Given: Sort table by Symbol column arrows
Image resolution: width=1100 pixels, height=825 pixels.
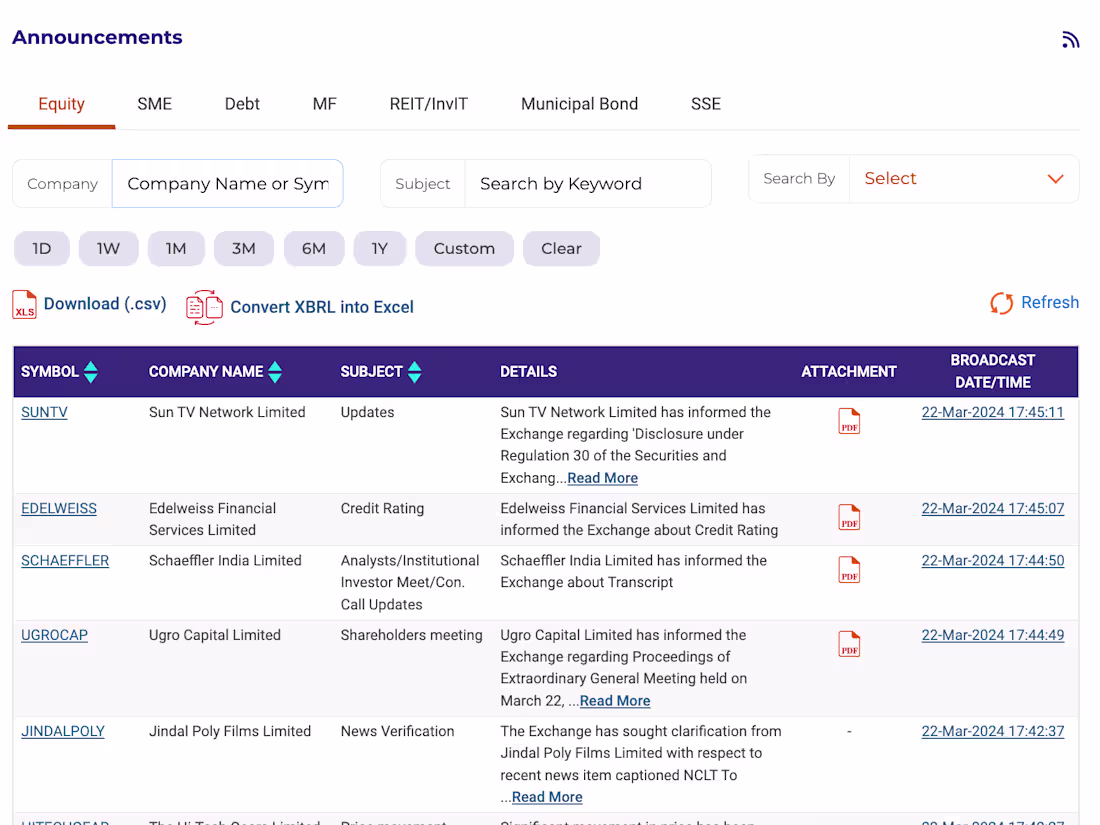Looking at the screenshot, I should pyautogui.click(x=90, y=372).
